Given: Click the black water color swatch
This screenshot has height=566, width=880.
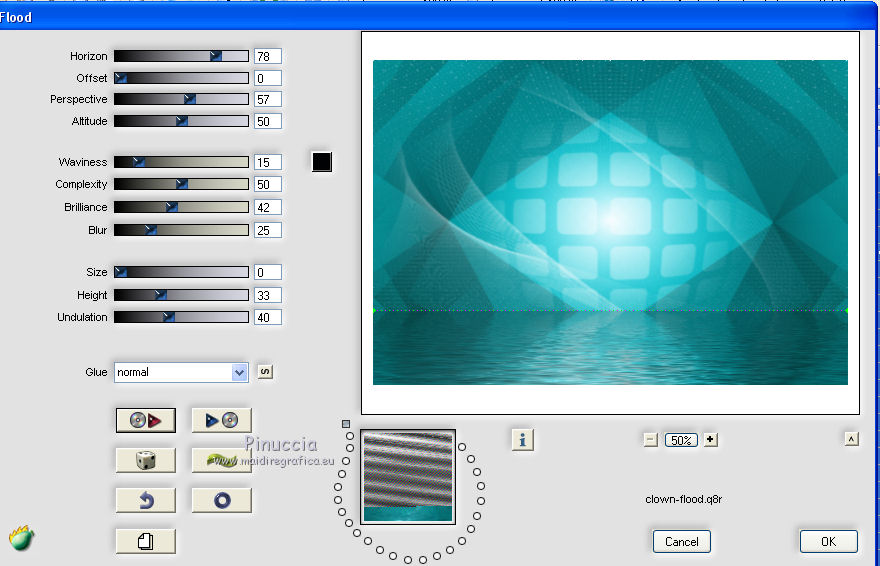Looking at the screenshot, I should (x=322, y=162).
